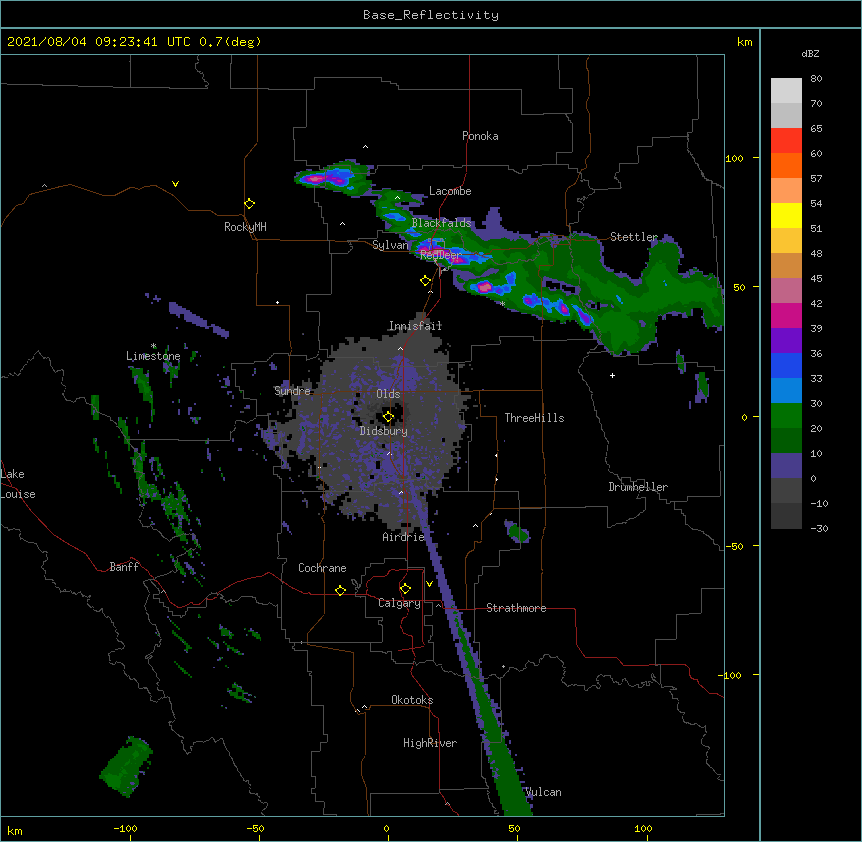Click the Vulcan label
The height and width of the screenshot is (842, 862).
click(543, 792)
